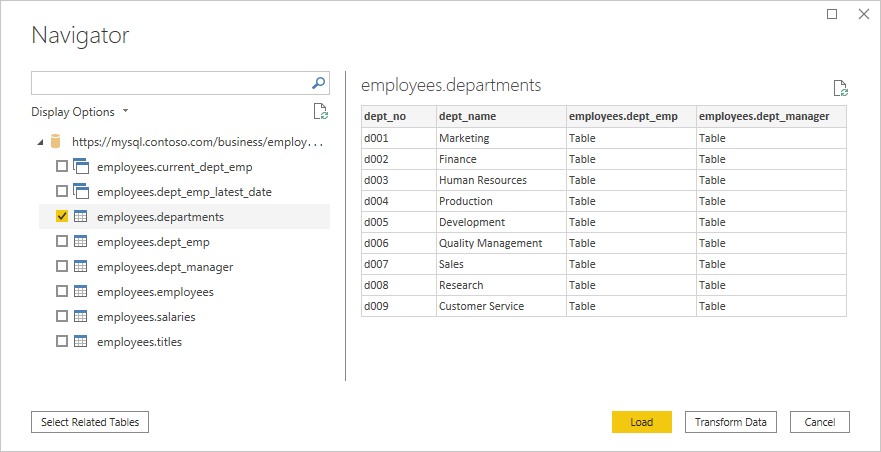Click Select Related Tables button
Image resolution: width=881 pixels, height=452 pixels.
[90, 422]
